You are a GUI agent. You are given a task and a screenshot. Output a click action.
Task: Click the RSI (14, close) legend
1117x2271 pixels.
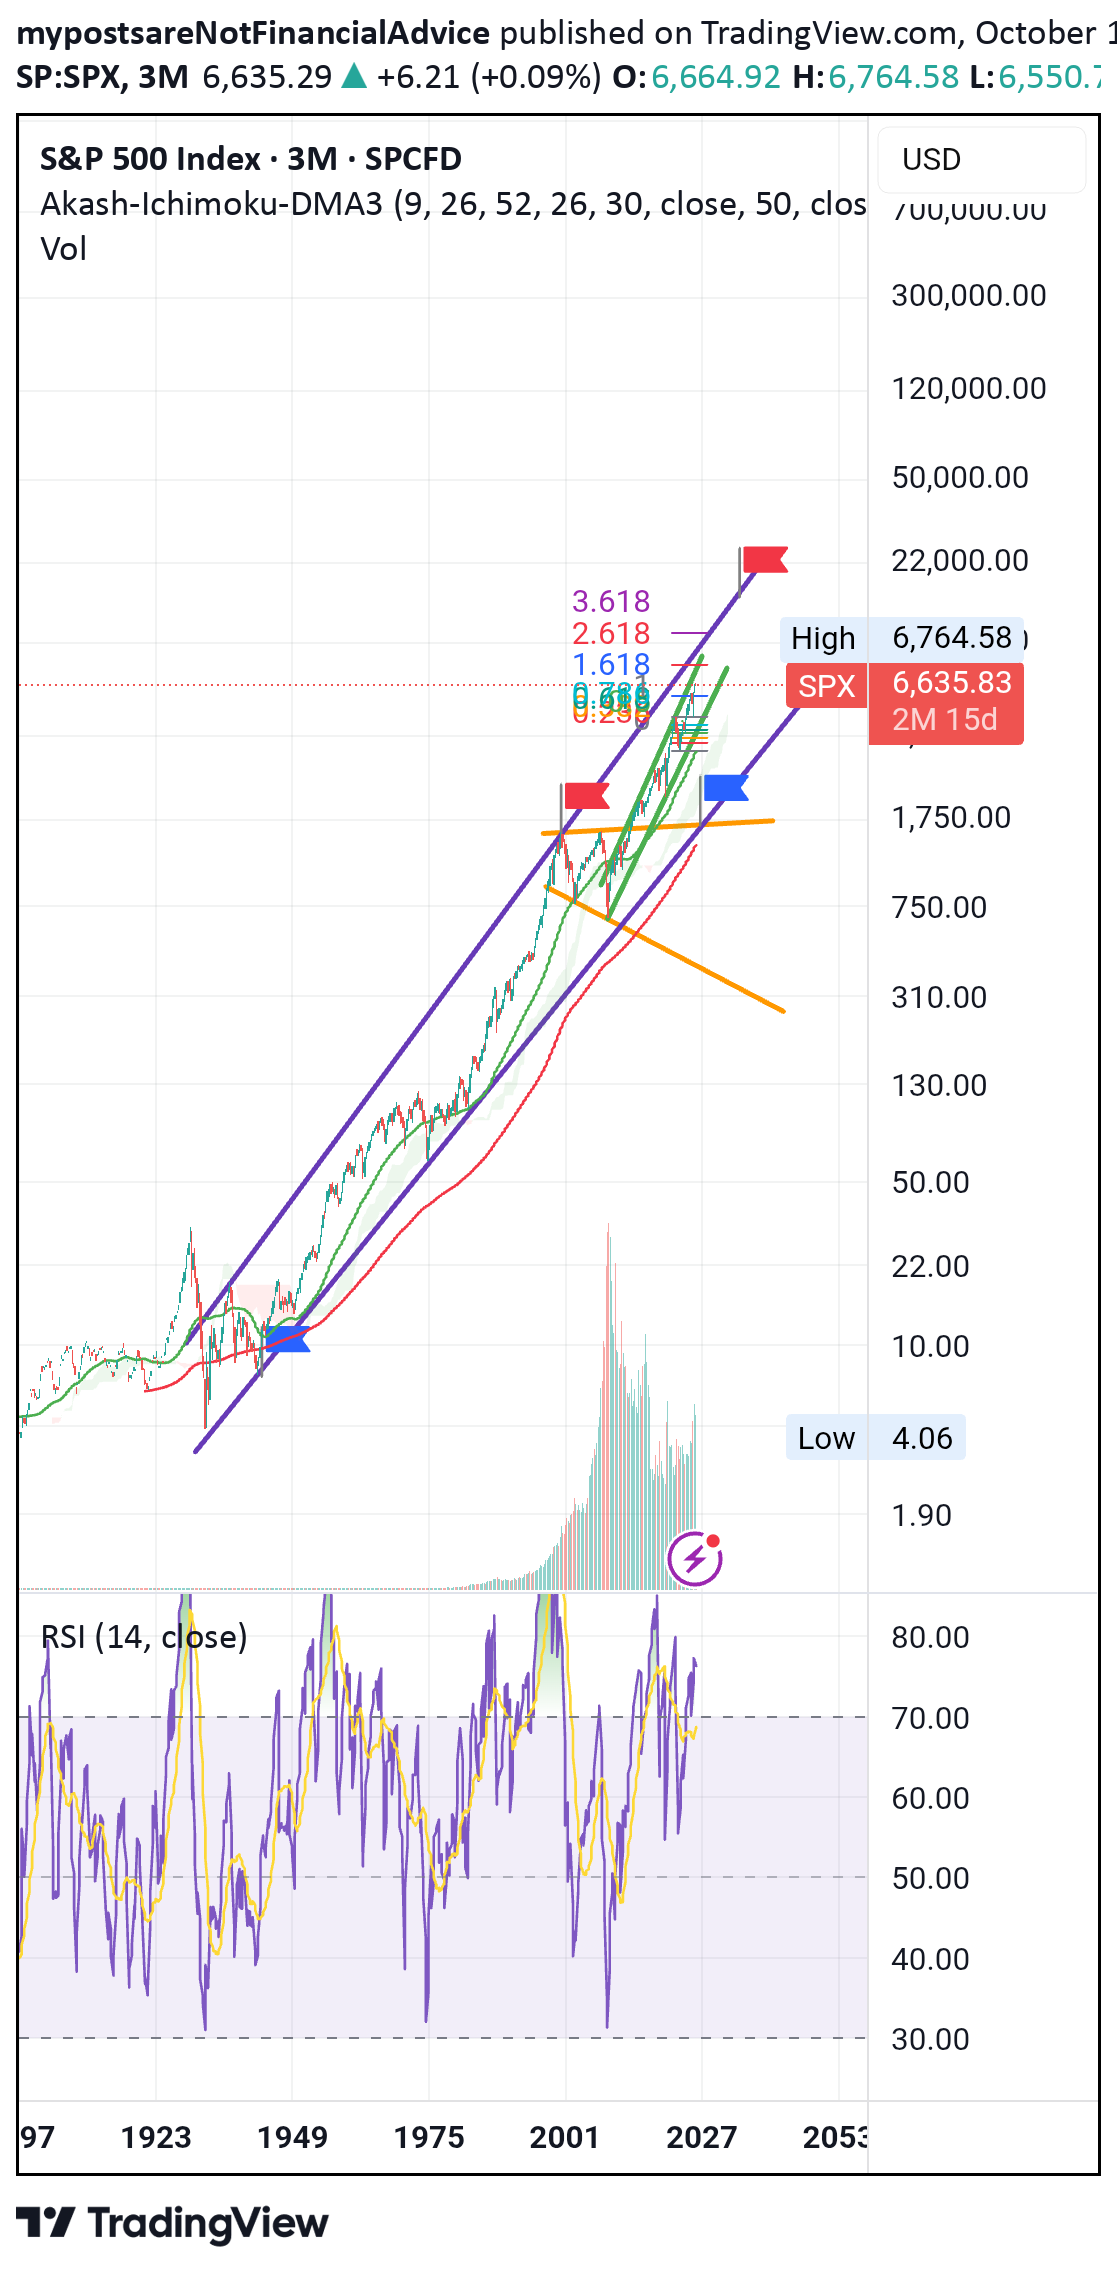144,1637
